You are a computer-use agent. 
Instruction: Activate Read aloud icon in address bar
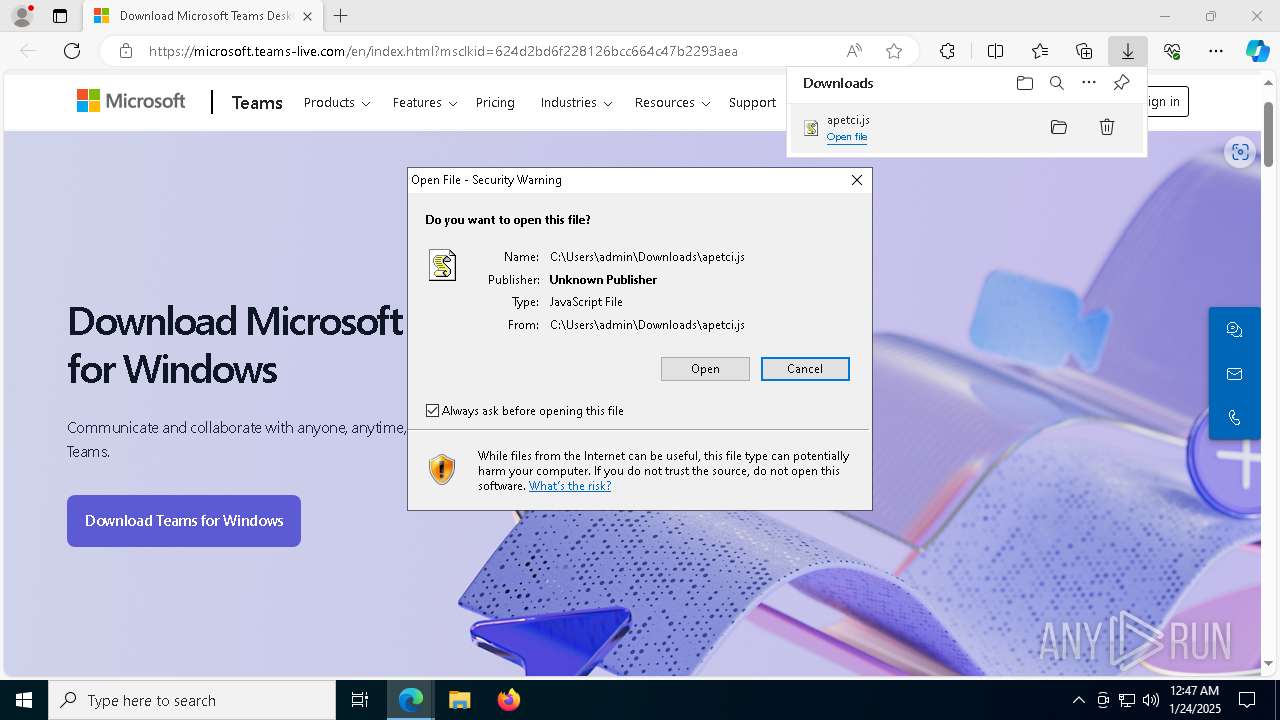click(854, 51)
